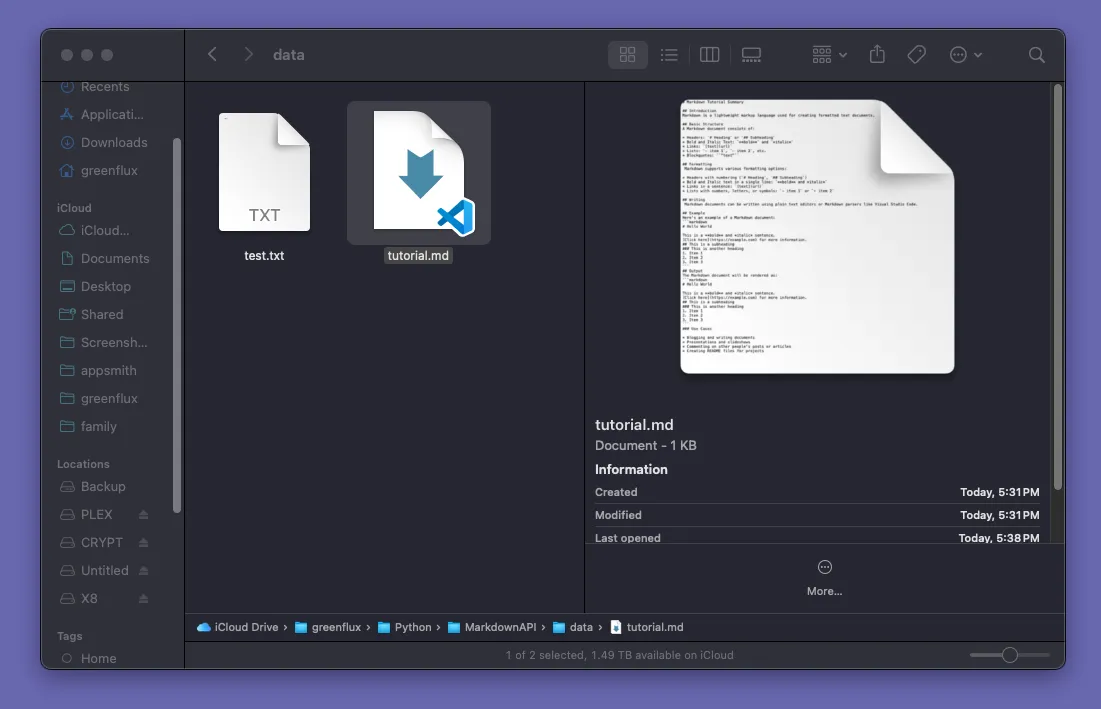Open Documents in the sidebar
The image size is (1101, 709).
point(114,259)
